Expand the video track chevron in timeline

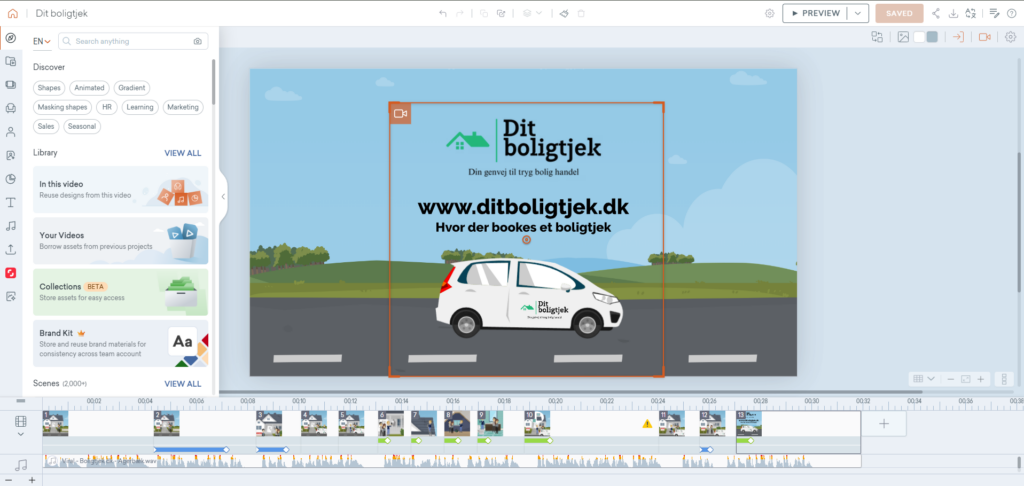click(x=21, y=434)
